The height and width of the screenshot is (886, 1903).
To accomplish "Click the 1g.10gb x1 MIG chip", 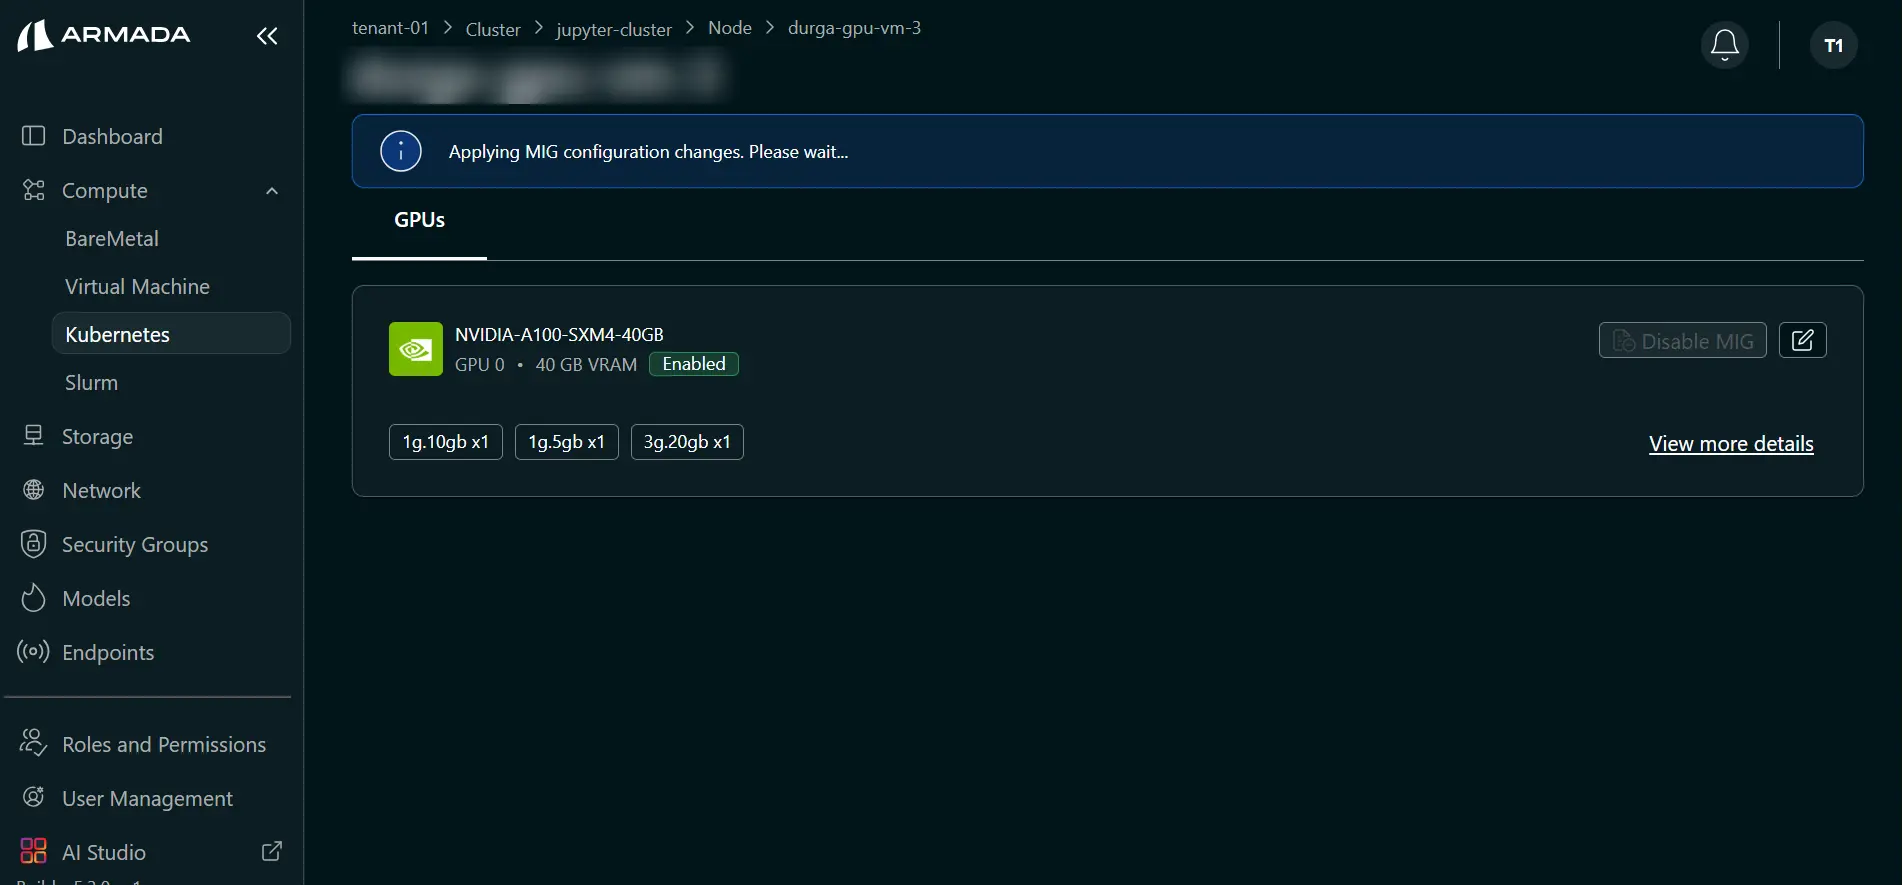I will coord(445,441).
